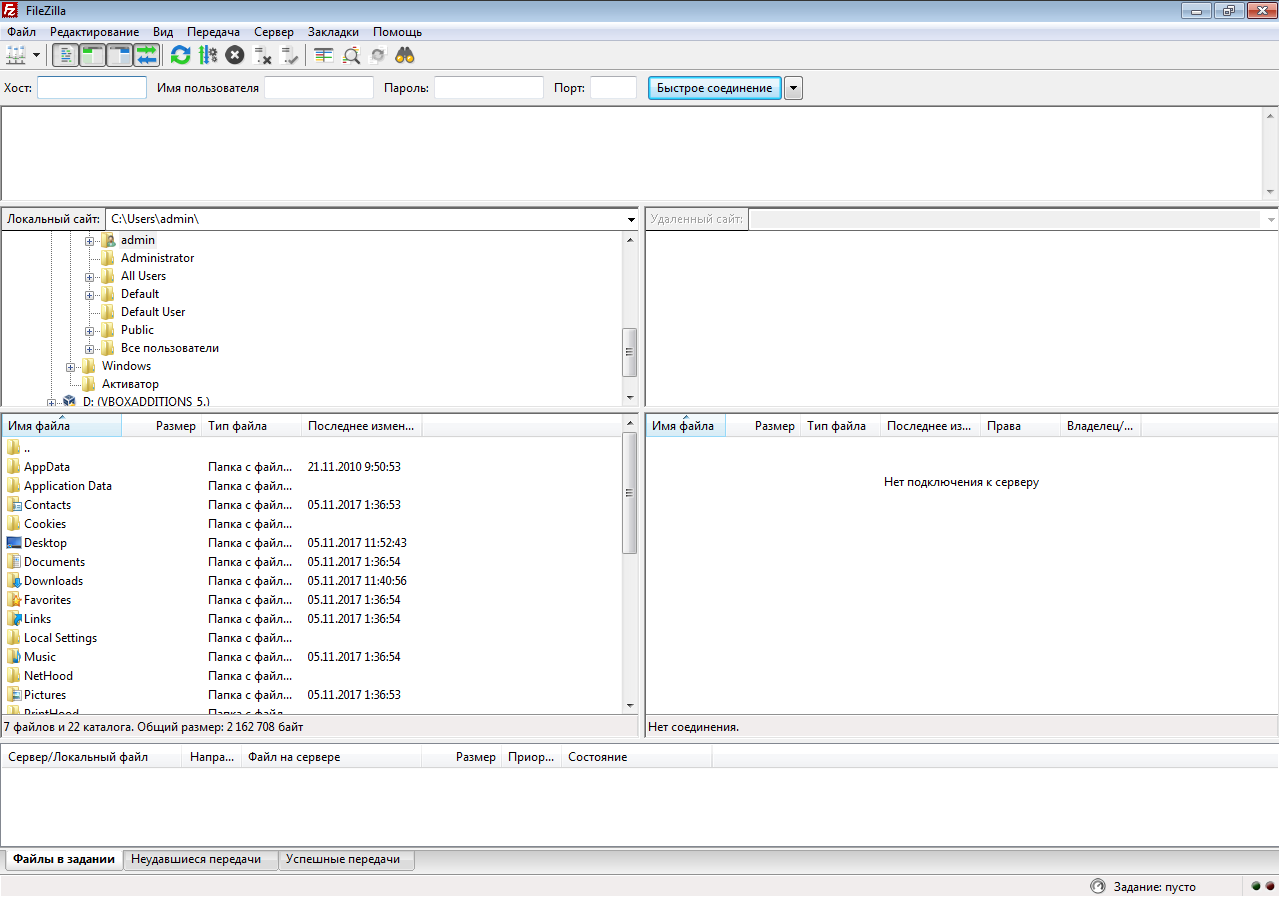The image size is (1279, 897).
Task: Open the Site Manager icon
Action: click(15, 55)
